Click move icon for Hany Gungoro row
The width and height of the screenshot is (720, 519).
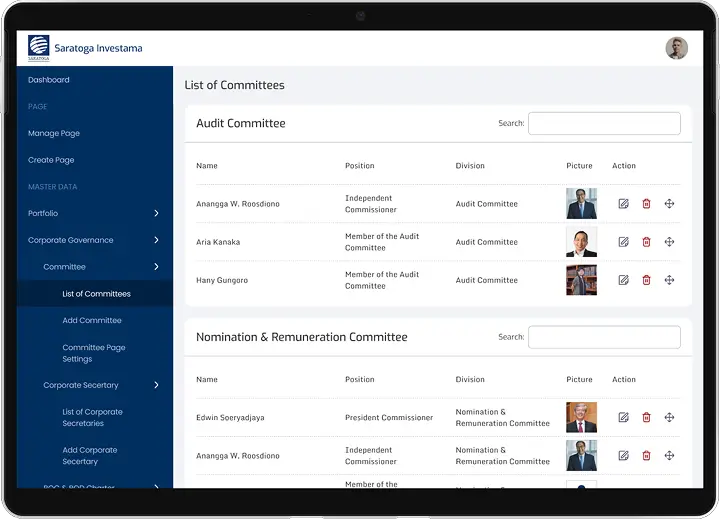point(669,280)
